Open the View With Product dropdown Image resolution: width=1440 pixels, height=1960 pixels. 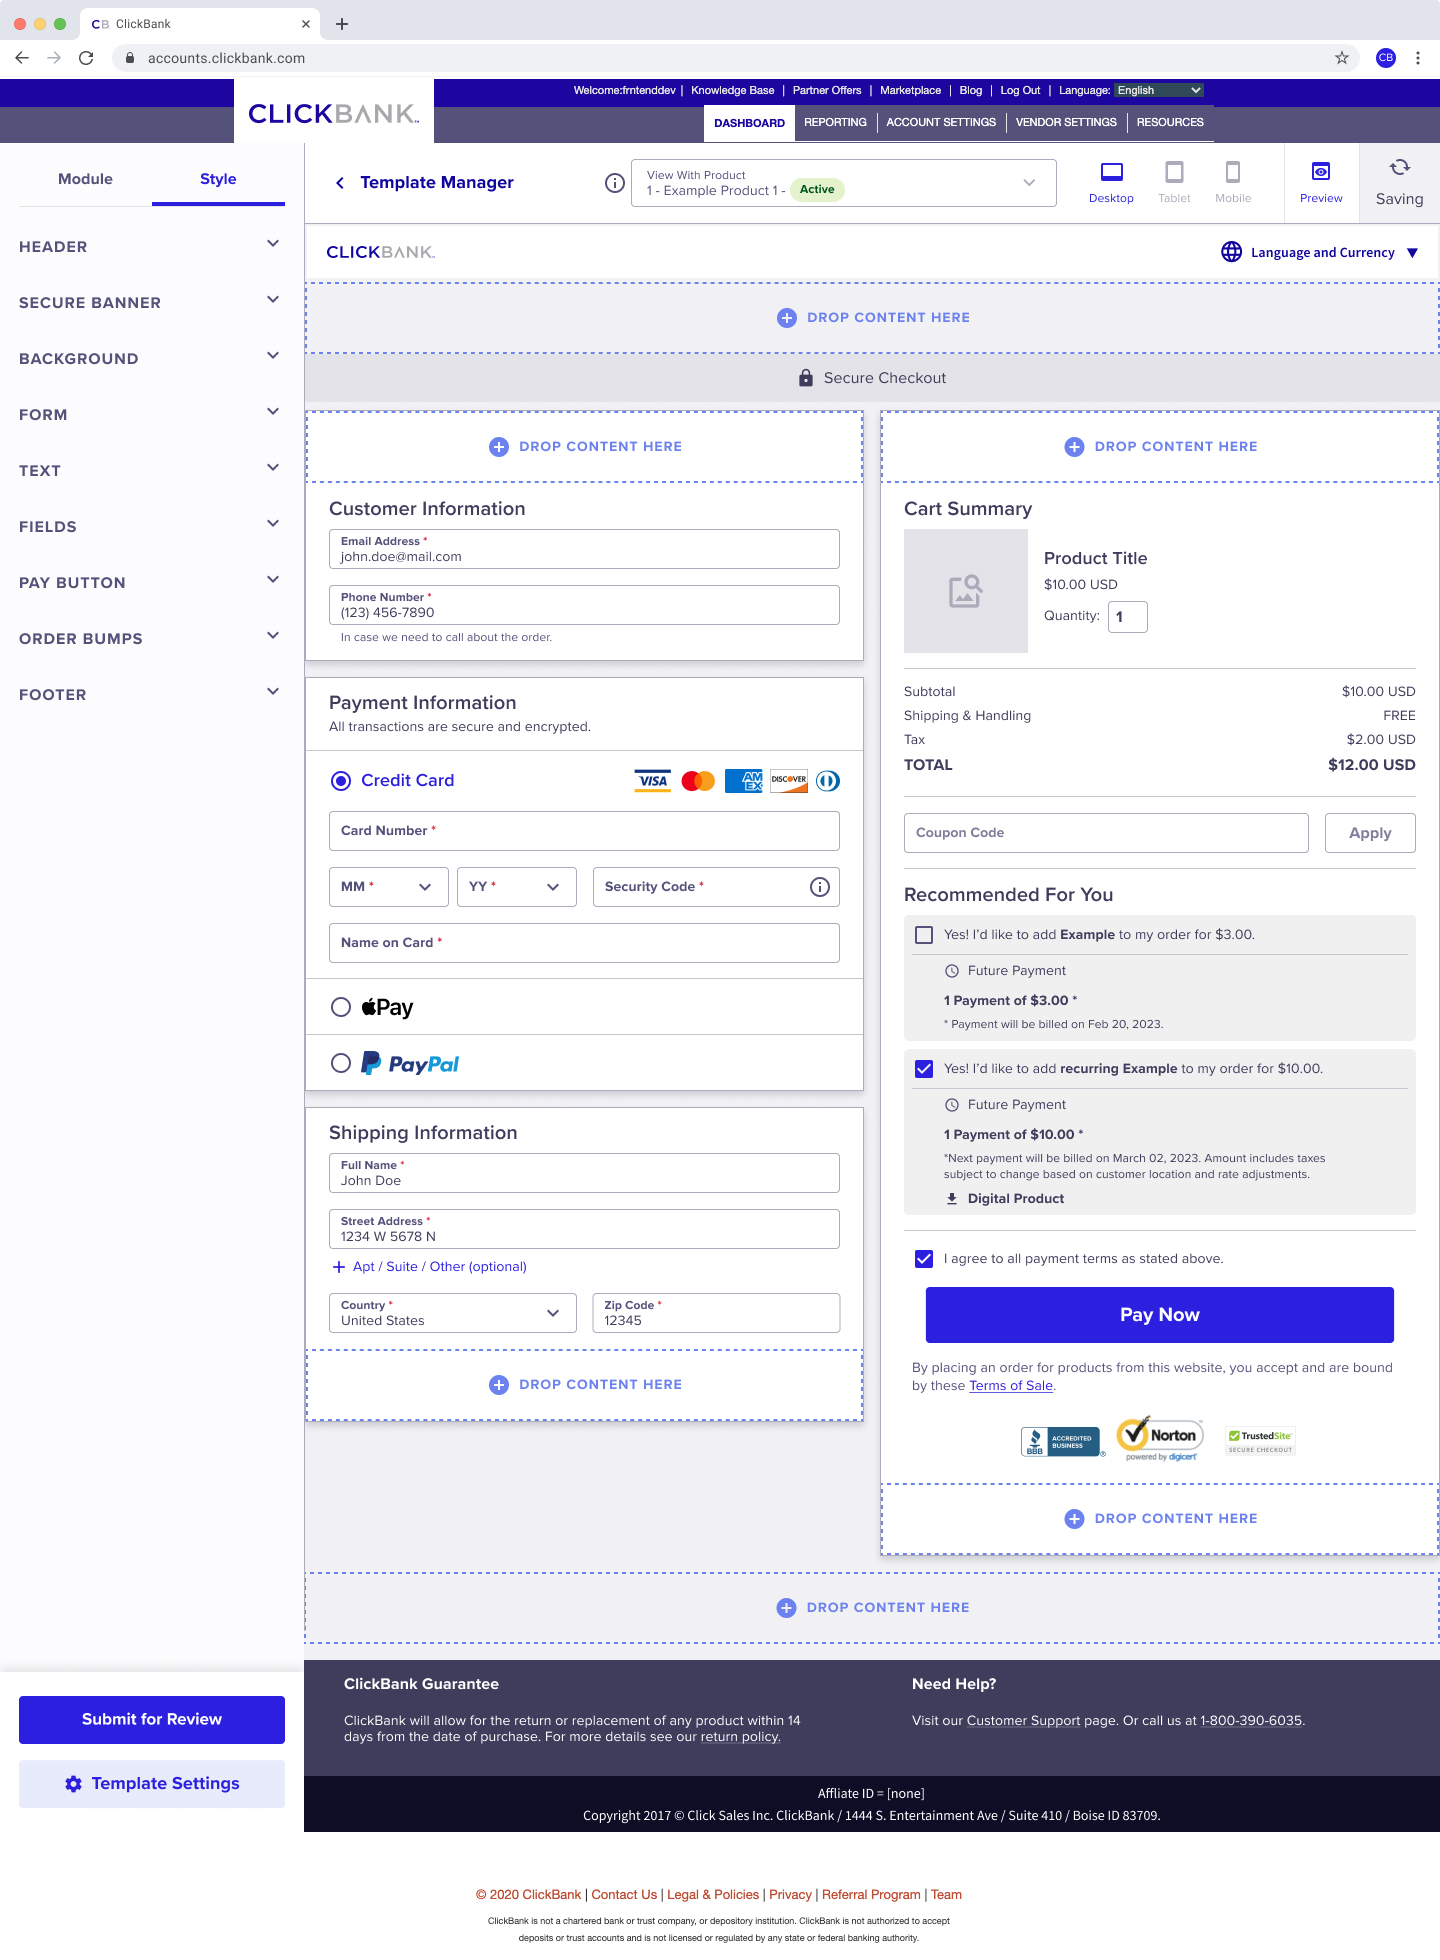coord(844,183)
